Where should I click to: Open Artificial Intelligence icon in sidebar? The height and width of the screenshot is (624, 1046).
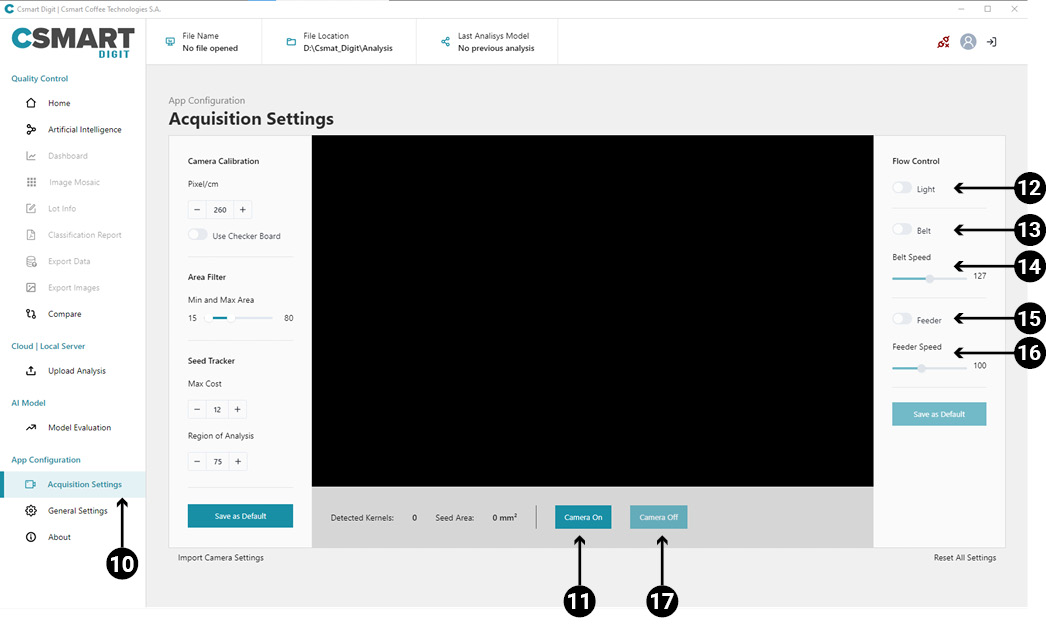coord(31,130)
